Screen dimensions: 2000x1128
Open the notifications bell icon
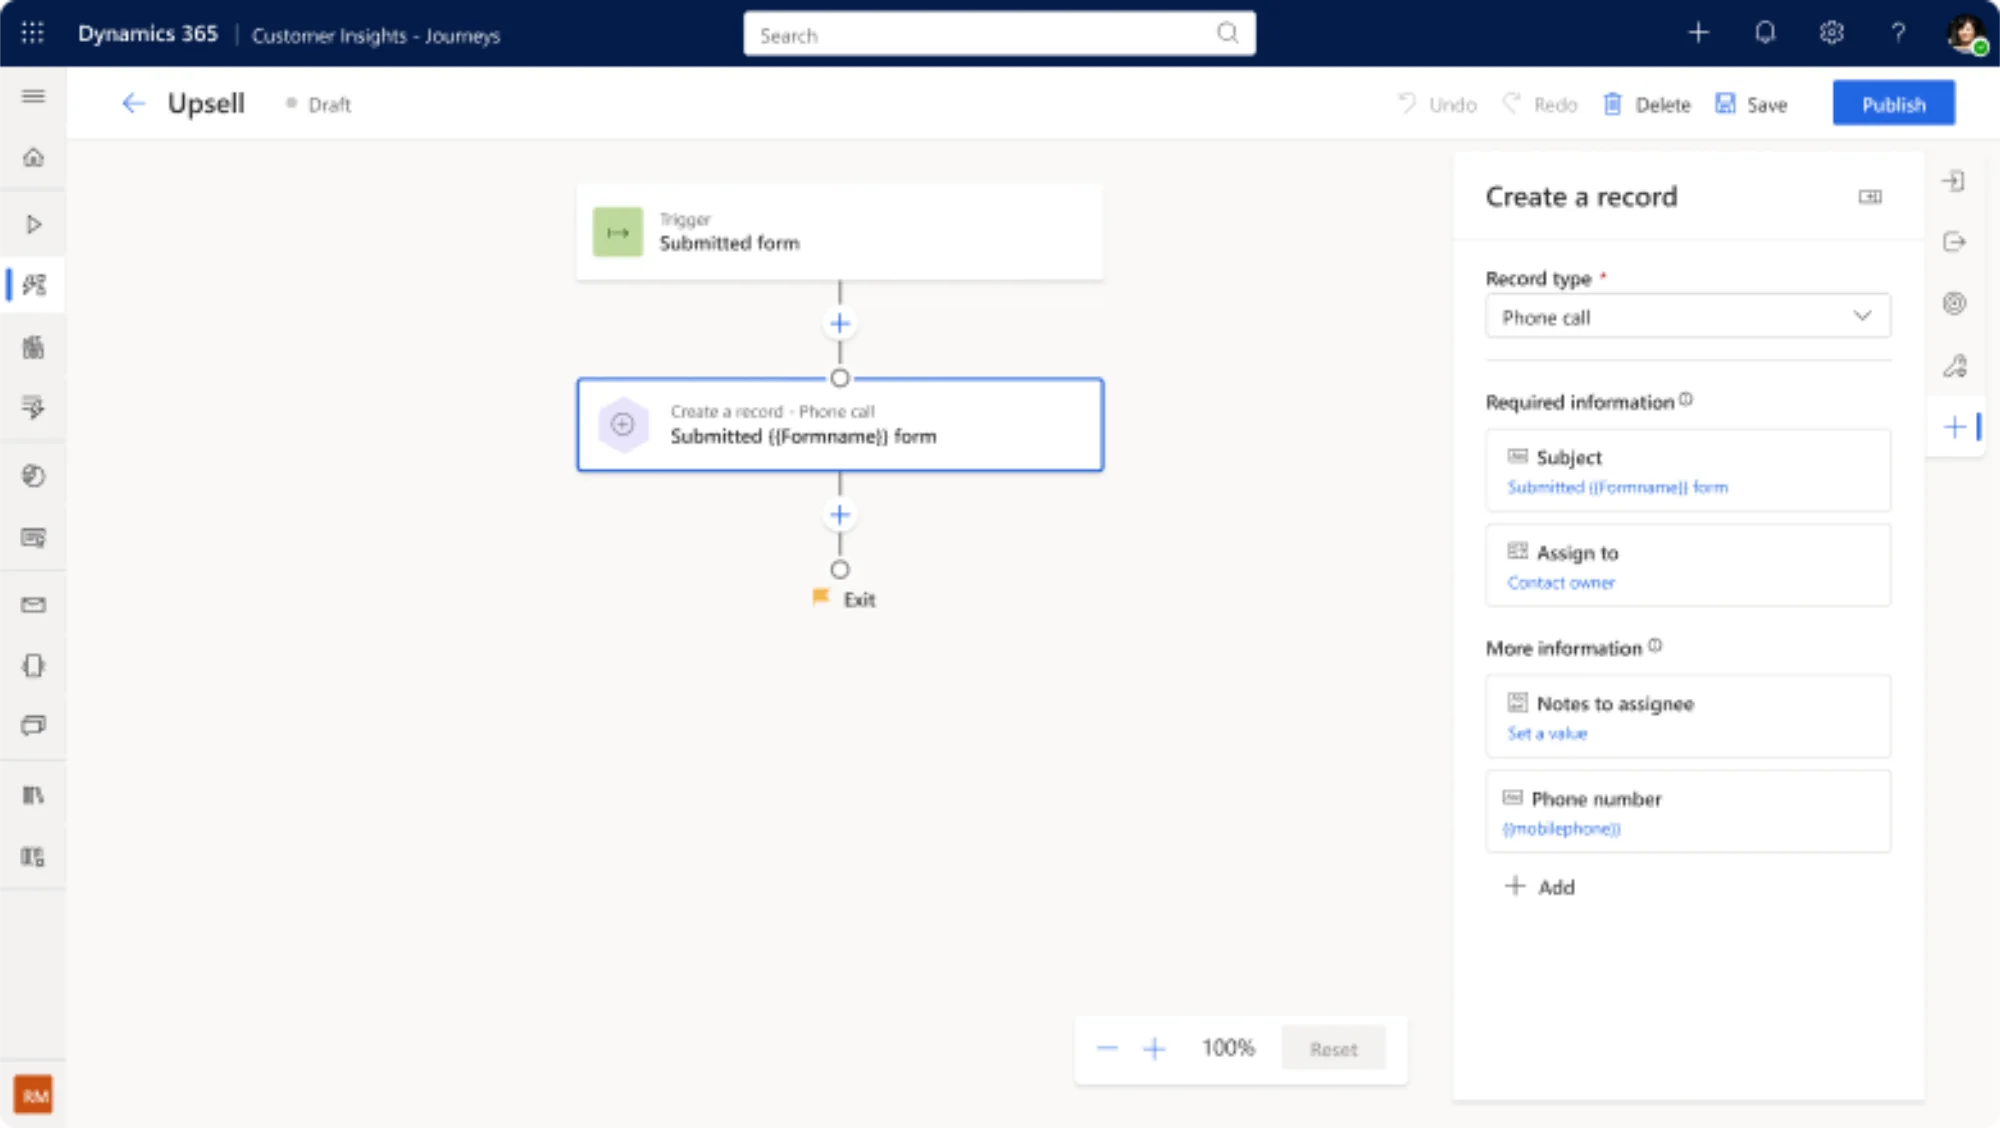coord(1766,33)
